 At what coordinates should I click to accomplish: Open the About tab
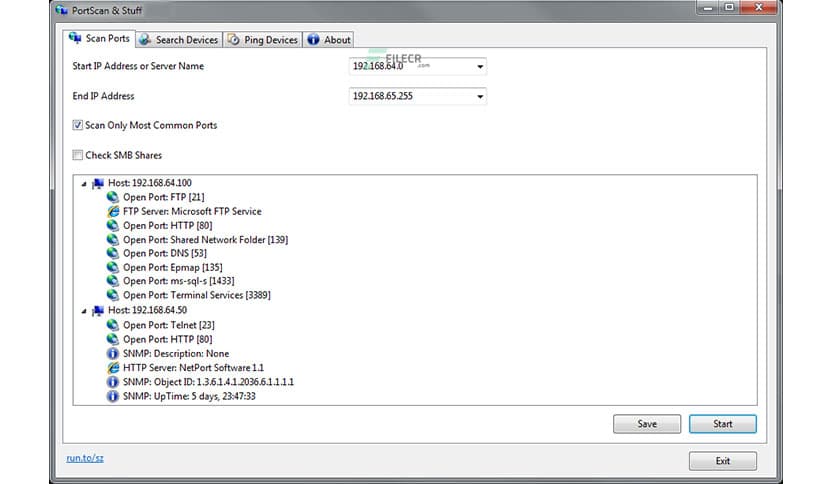329,39
